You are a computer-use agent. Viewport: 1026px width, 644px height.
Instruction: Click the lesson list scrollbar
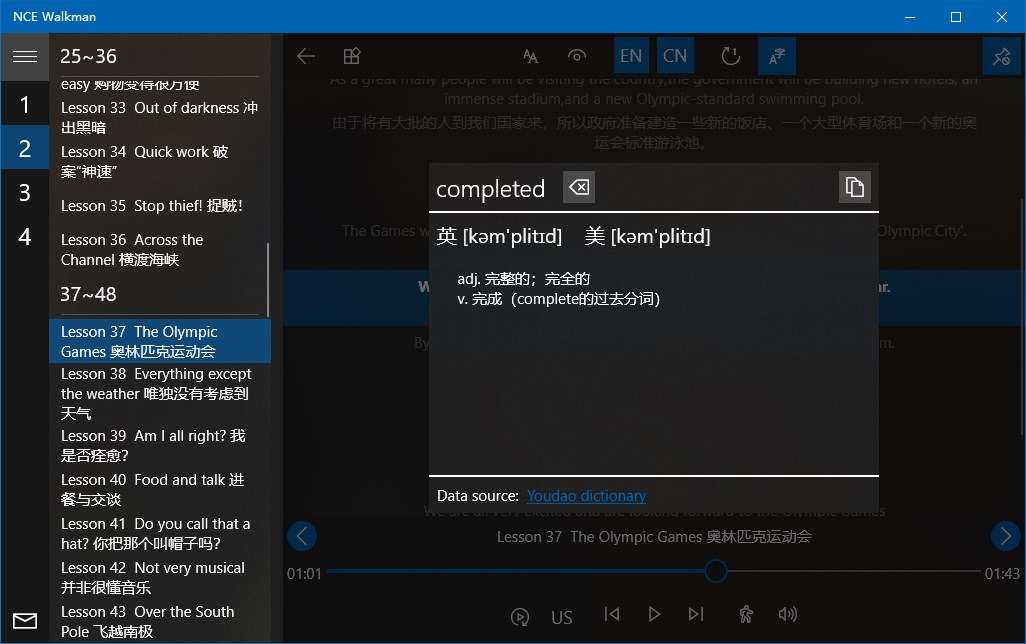pos(268,279)
